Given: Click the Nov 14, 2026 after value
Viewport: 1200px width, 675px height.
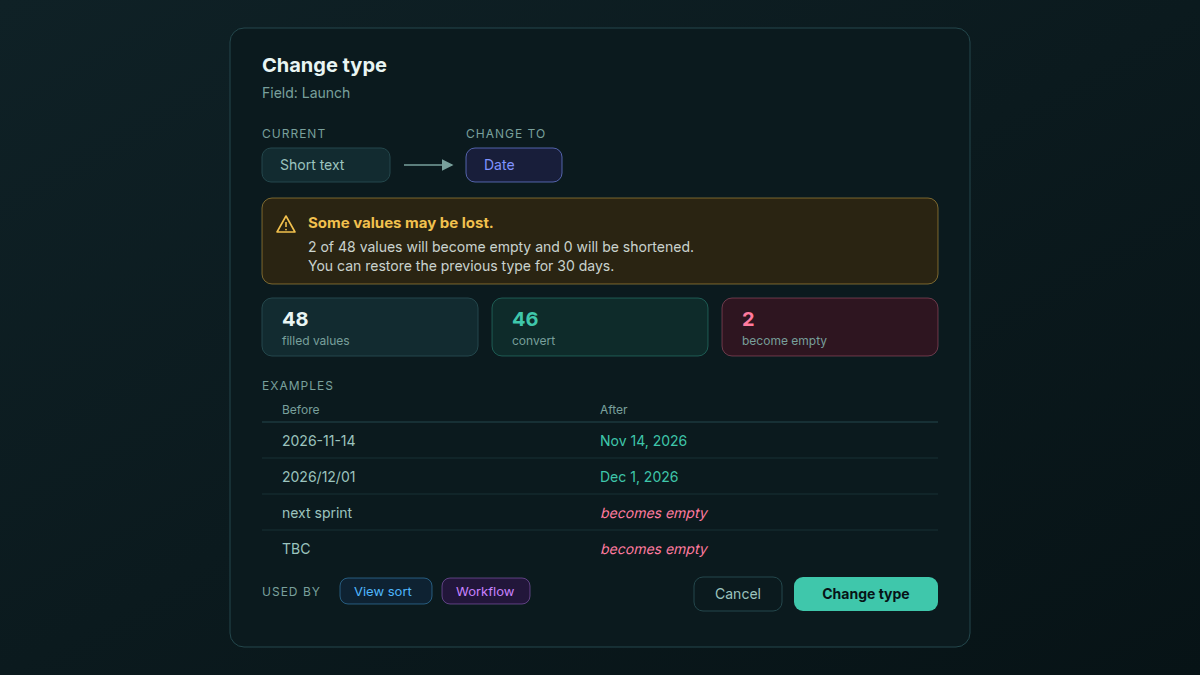Looking at the screenshot, I should (x=643, y=441).
